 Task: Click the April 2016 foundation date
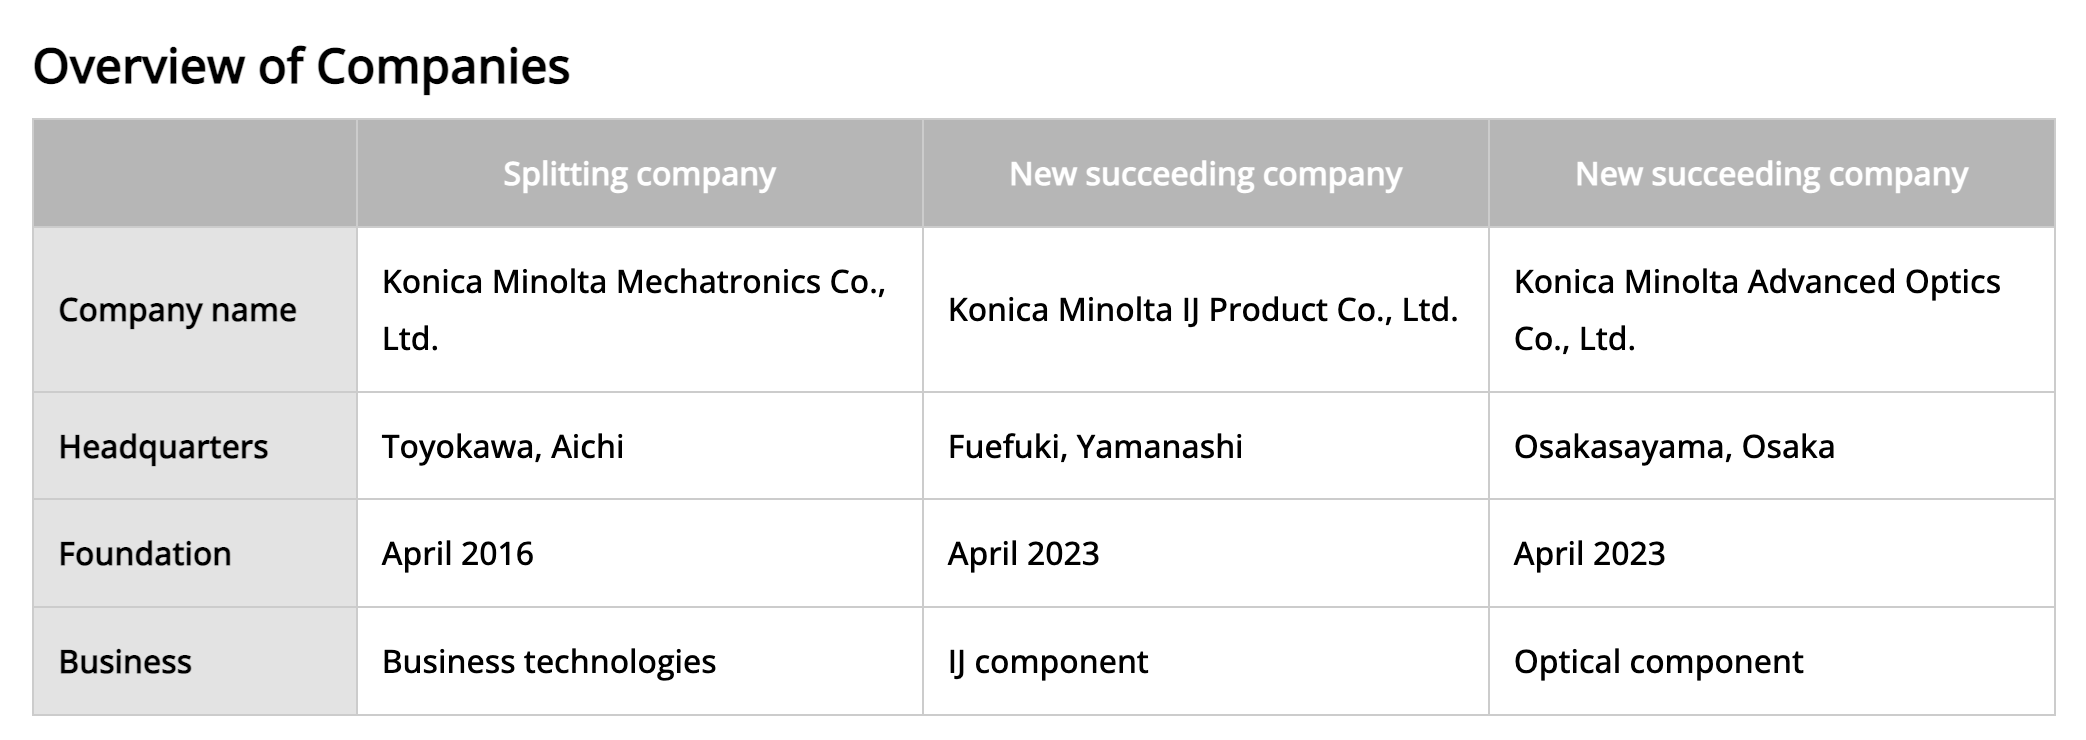point(457,554)
